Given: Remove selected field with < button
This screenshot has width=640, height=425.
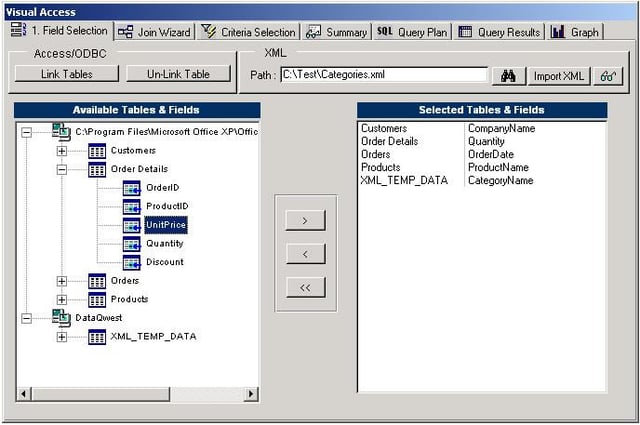Looking at the screenshot, I should [305, 254].
